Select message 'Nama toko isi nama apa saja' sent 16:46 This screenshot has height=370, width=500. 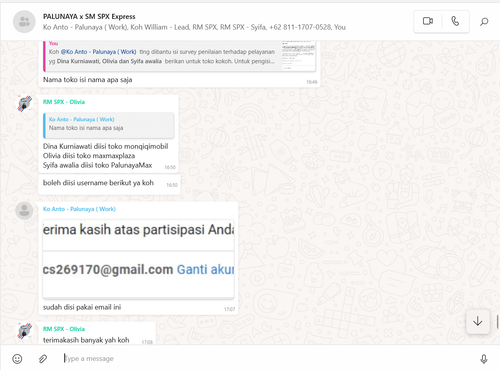87,80
